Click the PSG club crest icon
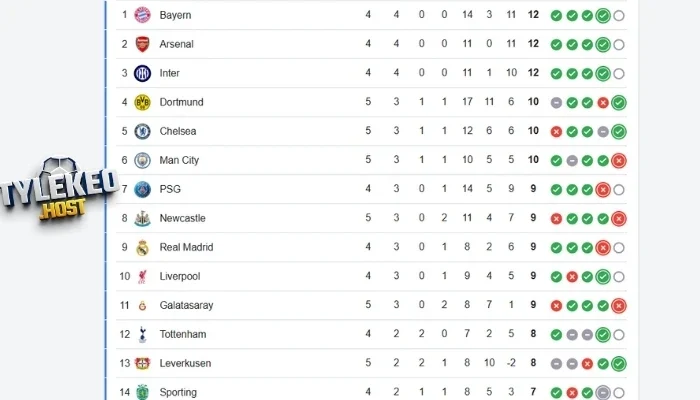This screenshot has width=700, height=400. point(142,189)
